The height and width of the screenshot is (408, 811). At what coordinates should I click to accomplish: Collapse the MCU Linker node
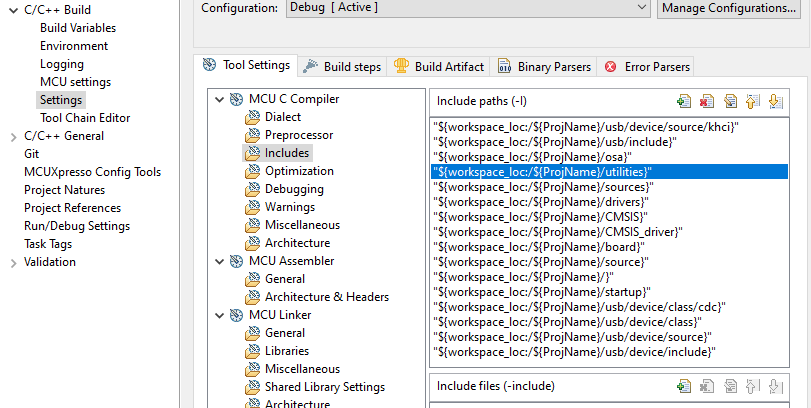[x=219, y=315]
